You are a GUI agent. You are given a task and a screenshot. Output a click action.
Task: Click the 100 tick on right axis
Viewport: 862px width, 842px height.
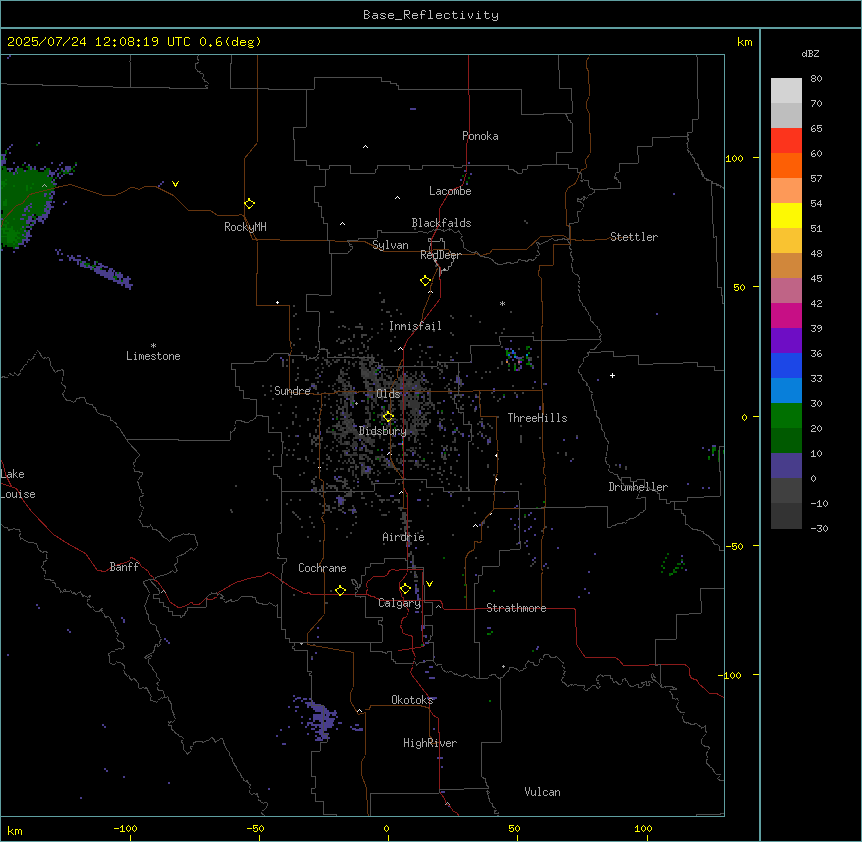click(734, 158)
